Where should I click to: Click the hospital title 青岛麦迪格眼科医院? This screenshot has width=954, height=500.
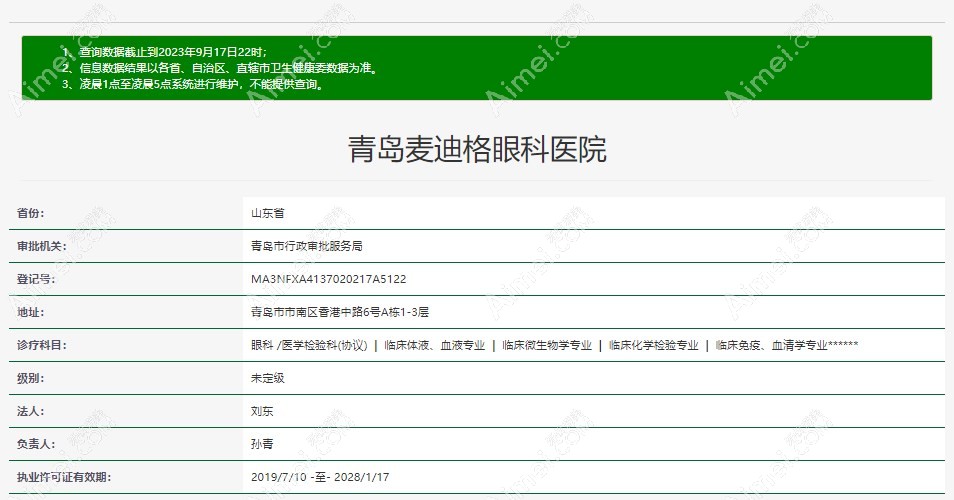[x=477, y=149]
